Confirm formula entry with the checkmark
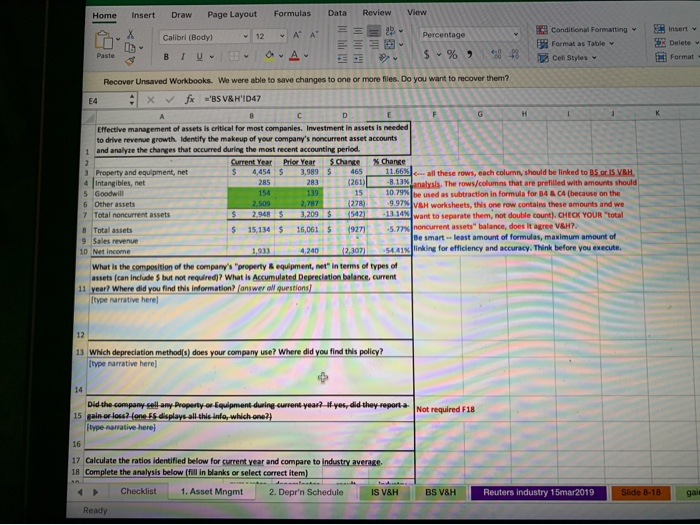The height and width of the screenshot is (525, 700). point(170,100)
